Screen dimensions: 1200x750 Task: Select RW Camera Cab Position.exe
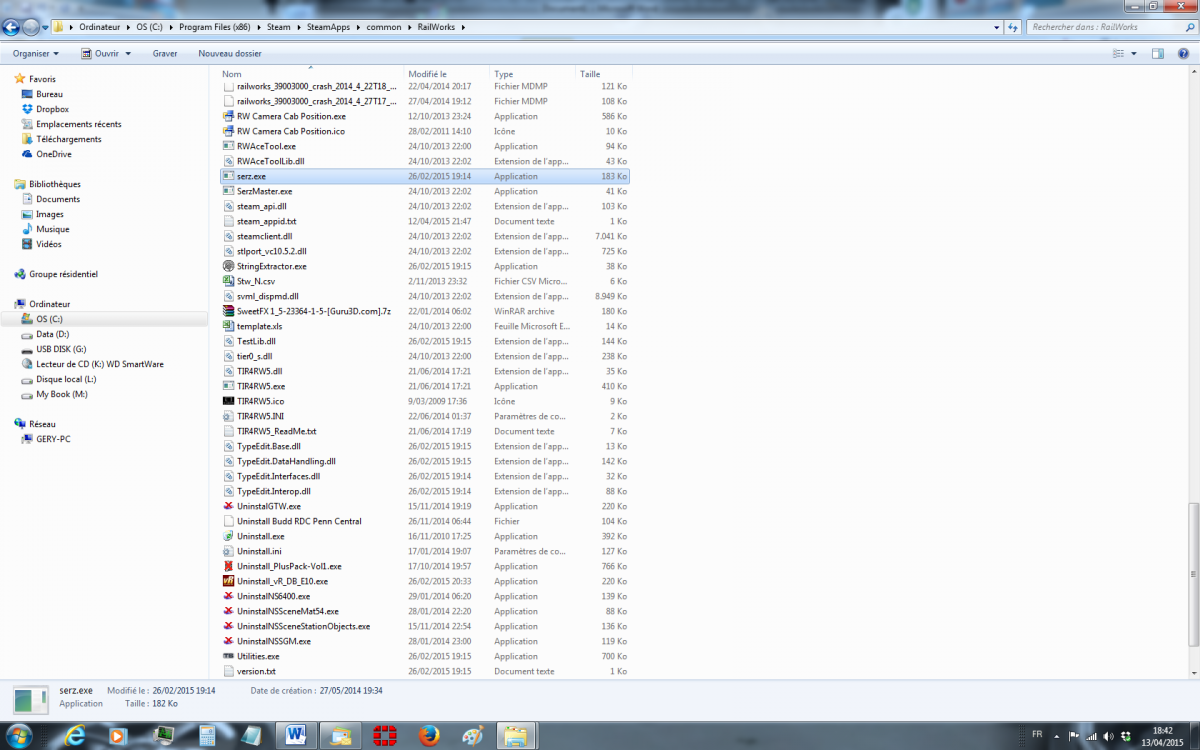291,116
